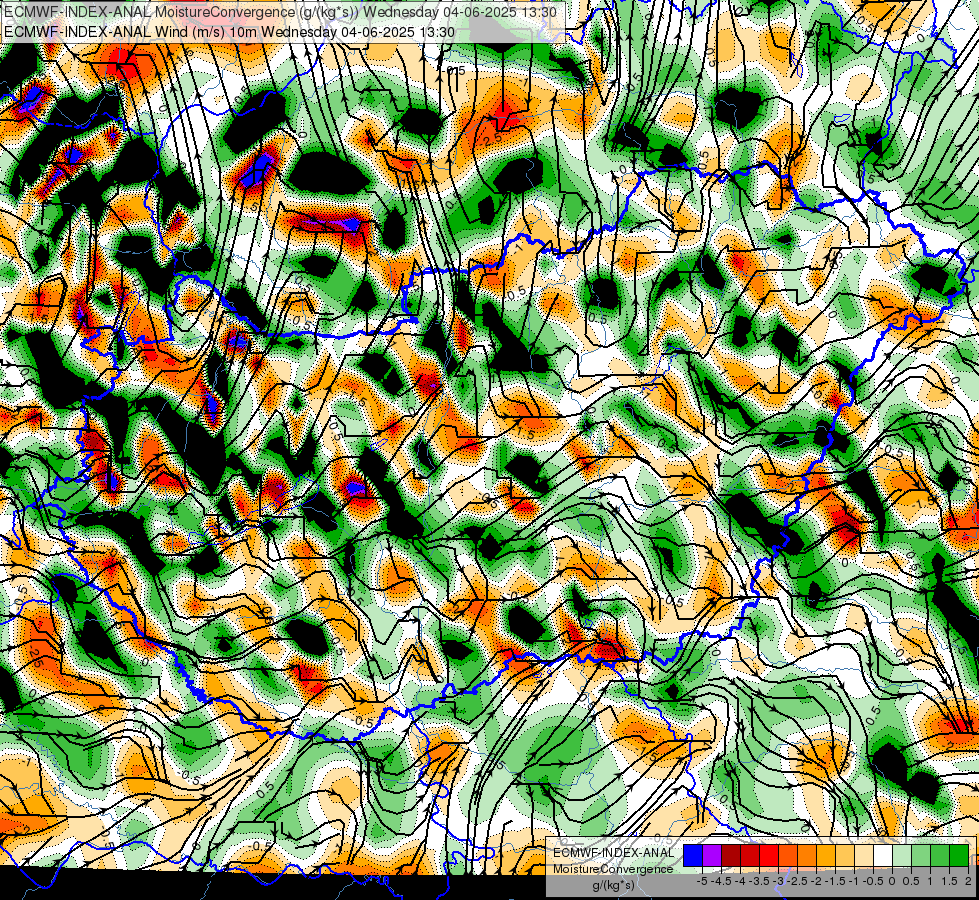Click the '1.5' legend tick label
Viewport: 979px width, 900px height.
(x=950, y=881)
